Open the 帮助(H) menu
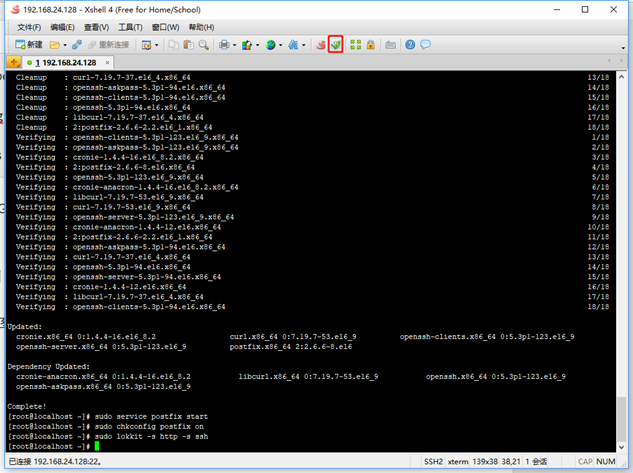Screen dimensions: 633x473 tap(201, 27)
